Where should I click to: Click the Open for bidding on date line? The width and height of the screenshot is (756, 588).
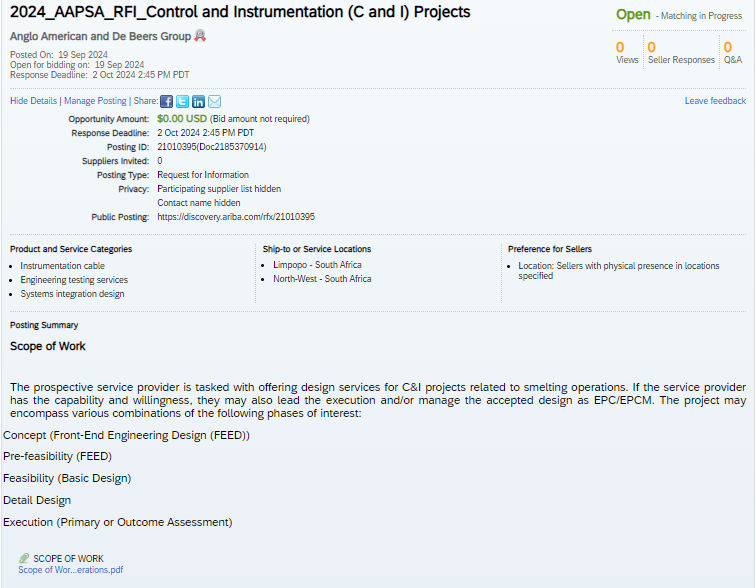[x=77, y=65]
